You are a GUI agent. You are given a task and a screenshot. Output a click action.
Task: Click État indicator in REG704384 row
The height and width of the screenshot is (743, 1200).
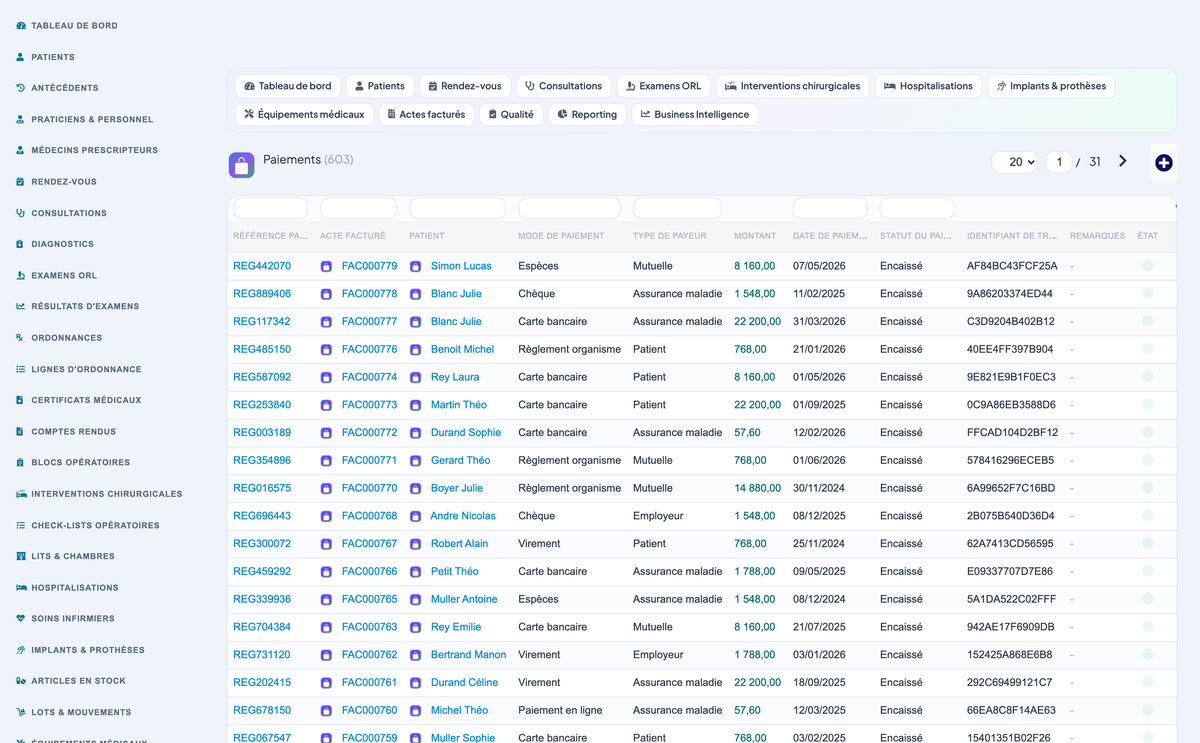coord(1148,626)
